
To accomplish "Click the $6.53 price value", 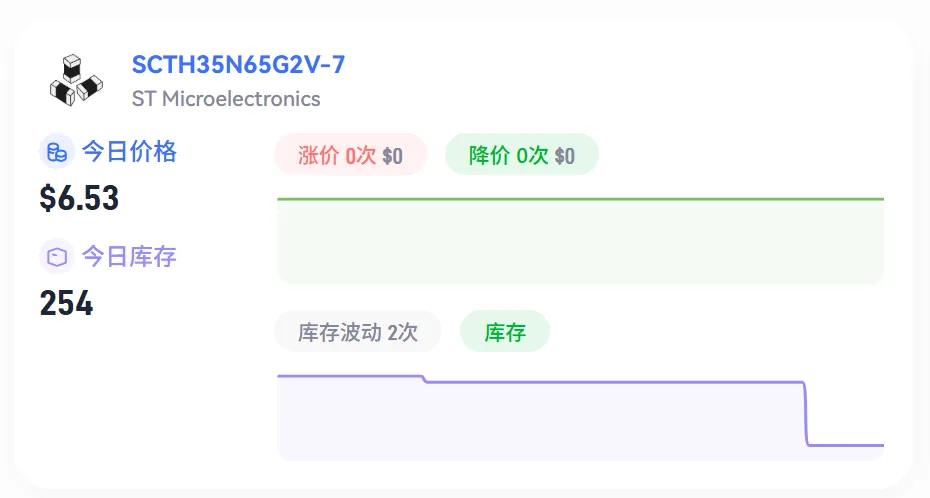I will [79, 198].
